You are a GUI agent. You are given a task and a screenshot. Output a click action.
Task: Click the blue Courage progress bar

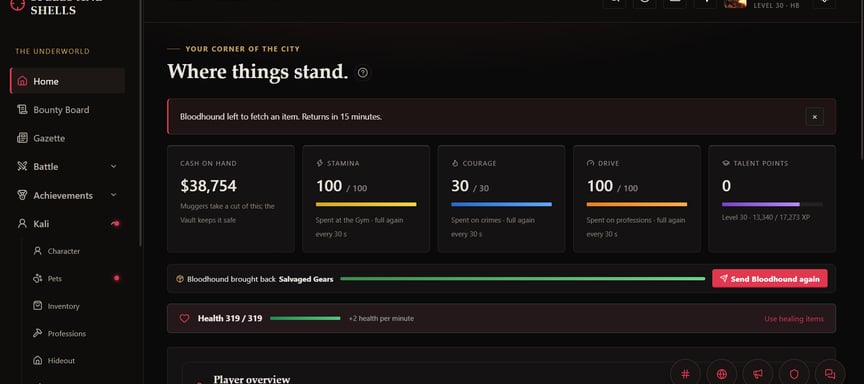[501, 204]
